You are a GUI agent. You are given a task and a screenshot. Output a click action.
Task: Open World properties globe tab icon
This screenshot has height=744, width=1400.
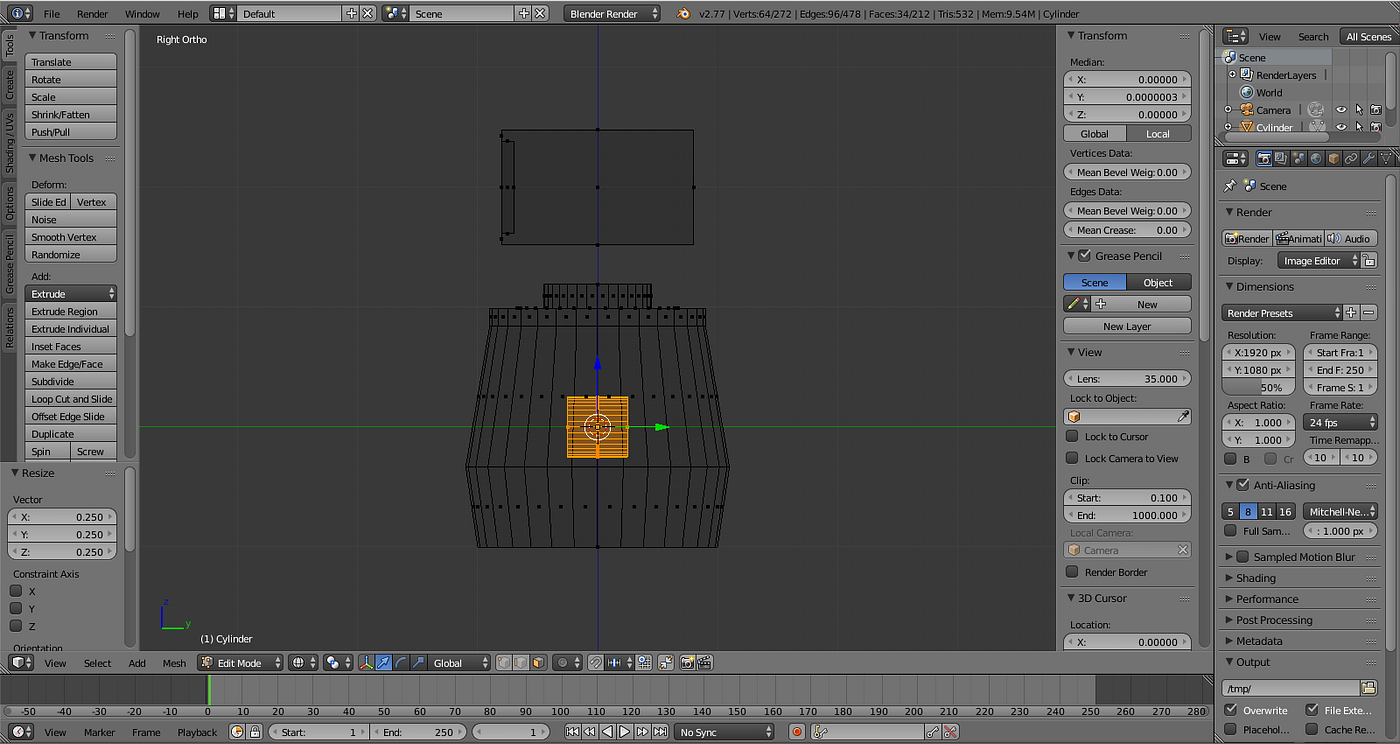pyautogui.click(x=1316, y=158)
